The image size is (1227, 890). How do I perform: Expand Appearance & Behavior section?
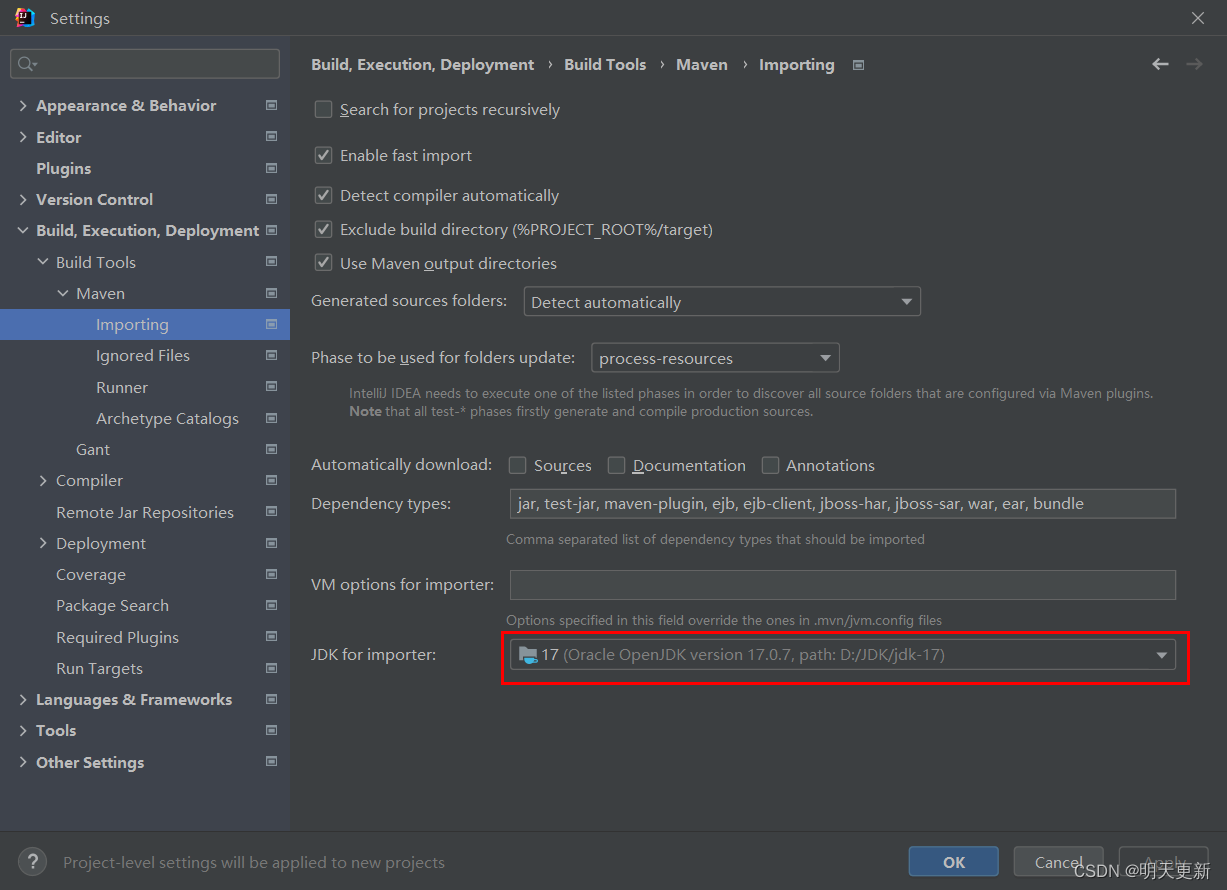point(23,105)
